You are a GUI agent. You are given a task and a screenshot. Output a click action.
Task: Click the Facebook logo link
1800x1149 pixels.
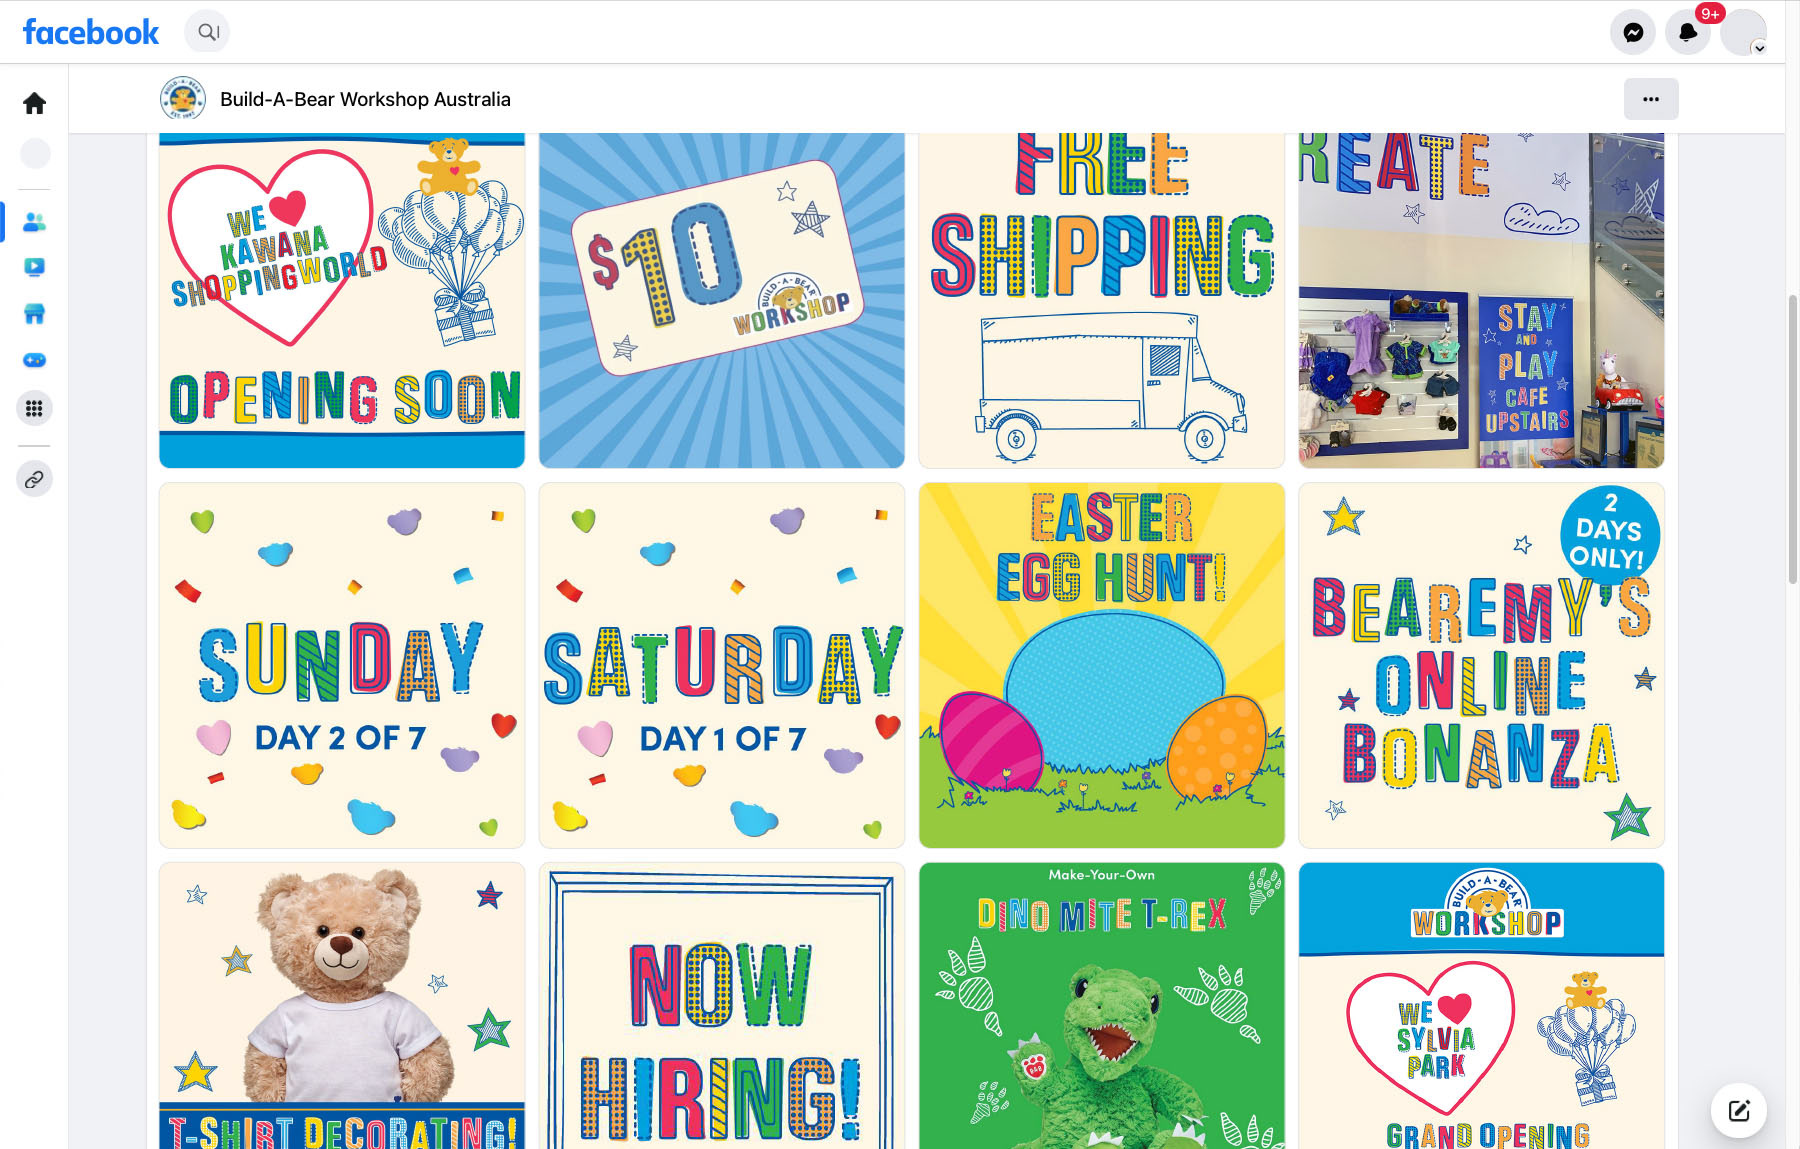(91, 32)
